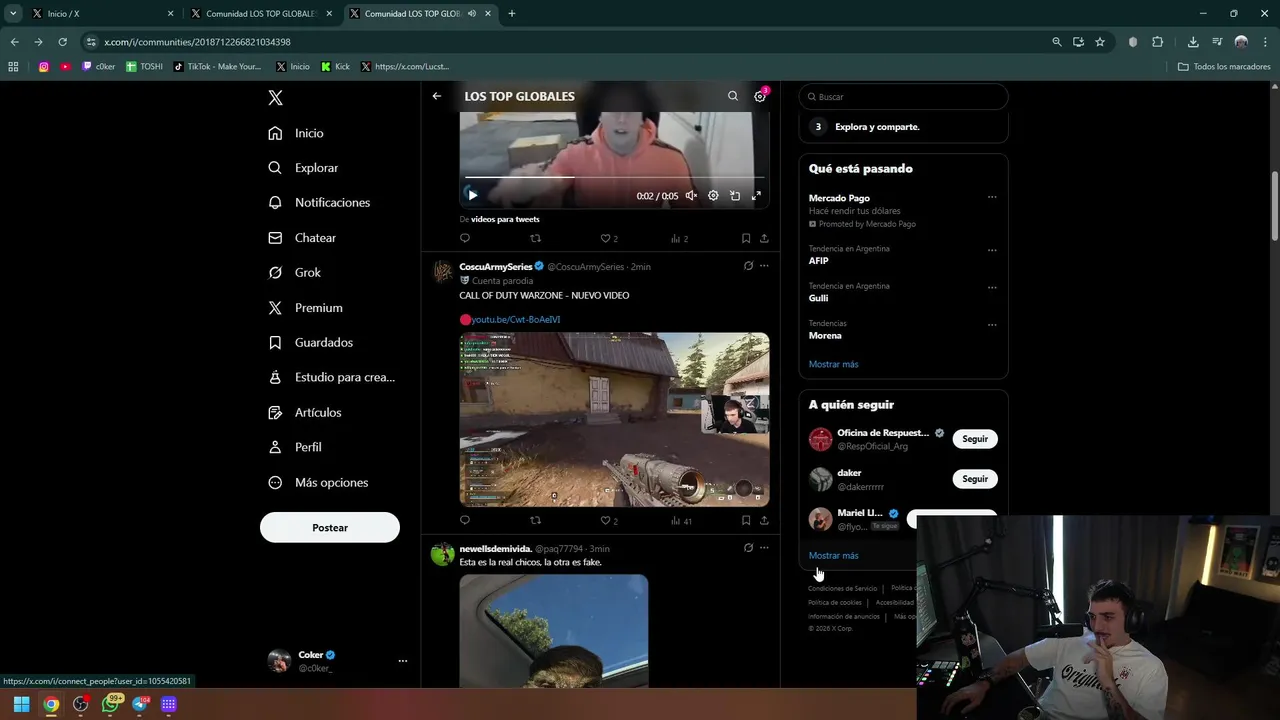Viewport: 1280px width, 720px height.
Task: Click the Postear button
Action: (330, 527)
